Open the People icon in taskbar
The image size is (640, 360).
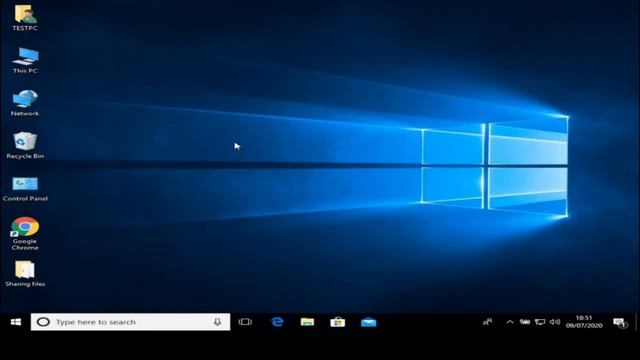click(x=488, y=322)
